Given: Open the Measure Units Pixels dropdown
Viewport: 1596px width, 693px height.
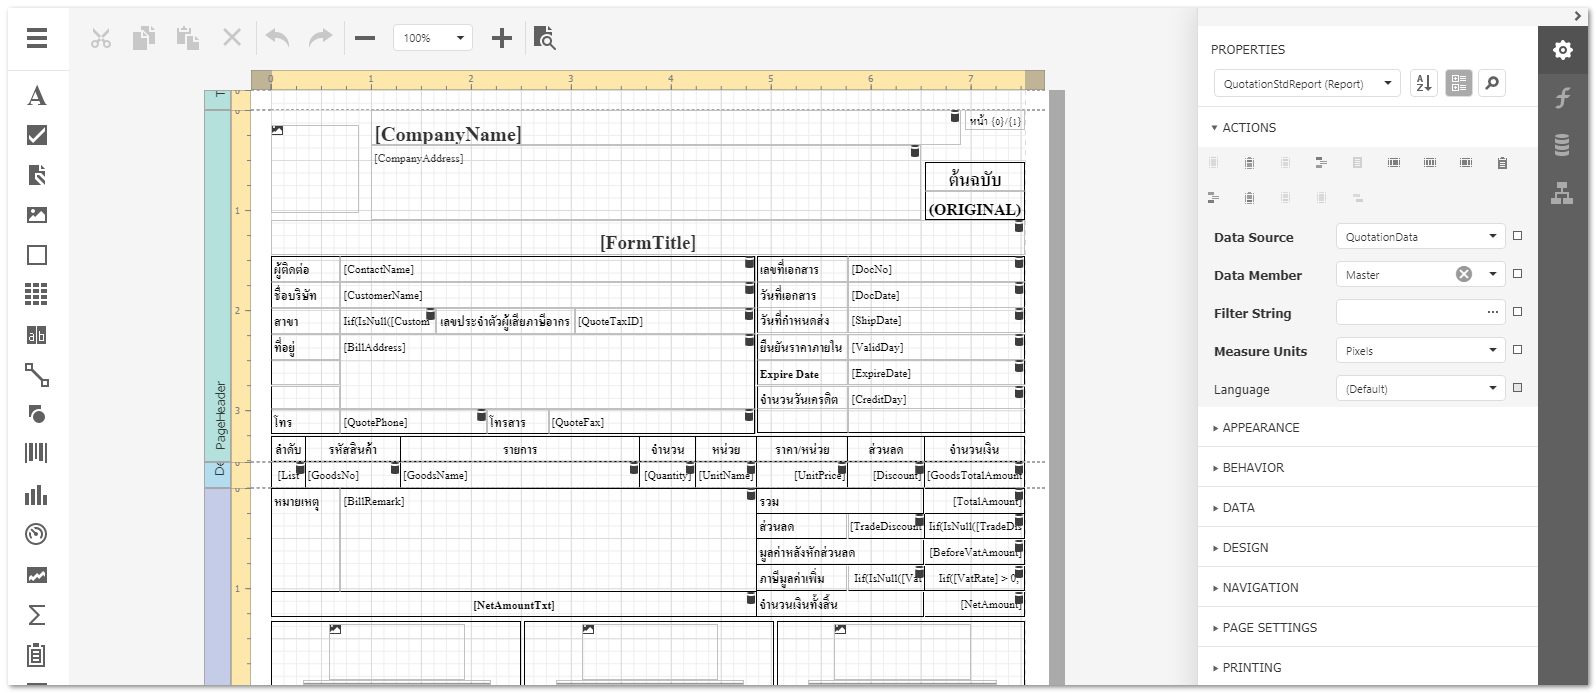Looking at the screenshot, I should point(1420,351).
